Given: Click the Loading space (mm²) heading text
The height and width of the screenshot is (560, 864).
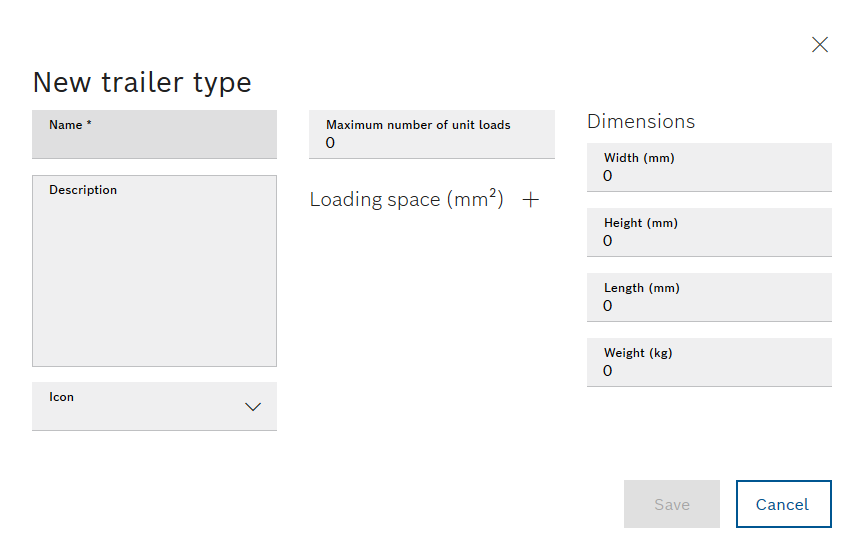Looking at the screenshot, I should tap(407, 199).
